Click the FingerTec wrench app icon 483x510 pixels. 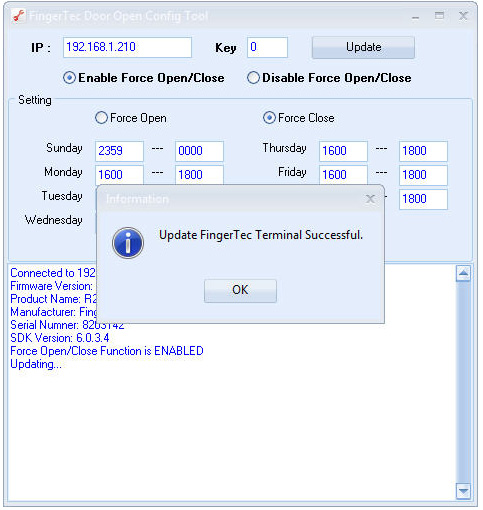18,16
